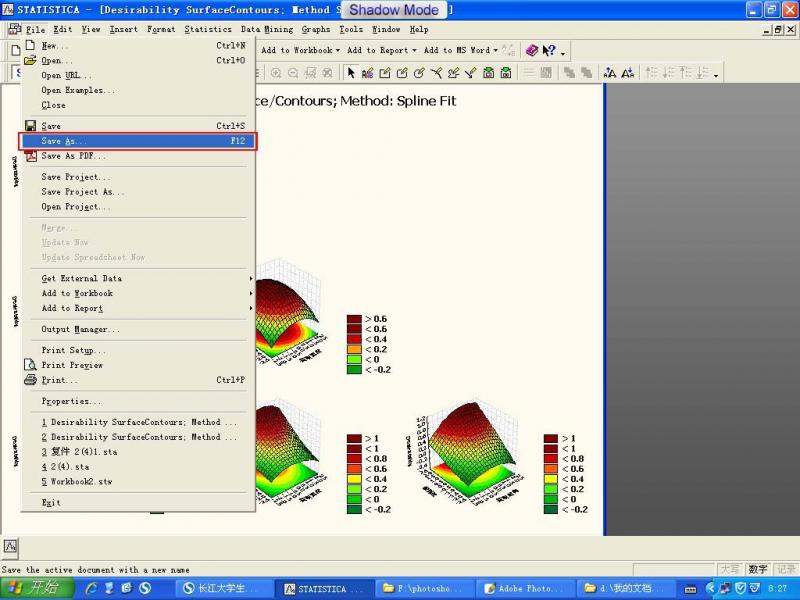
Task: Click the insert oval tool icon
Action: point(419,73)
